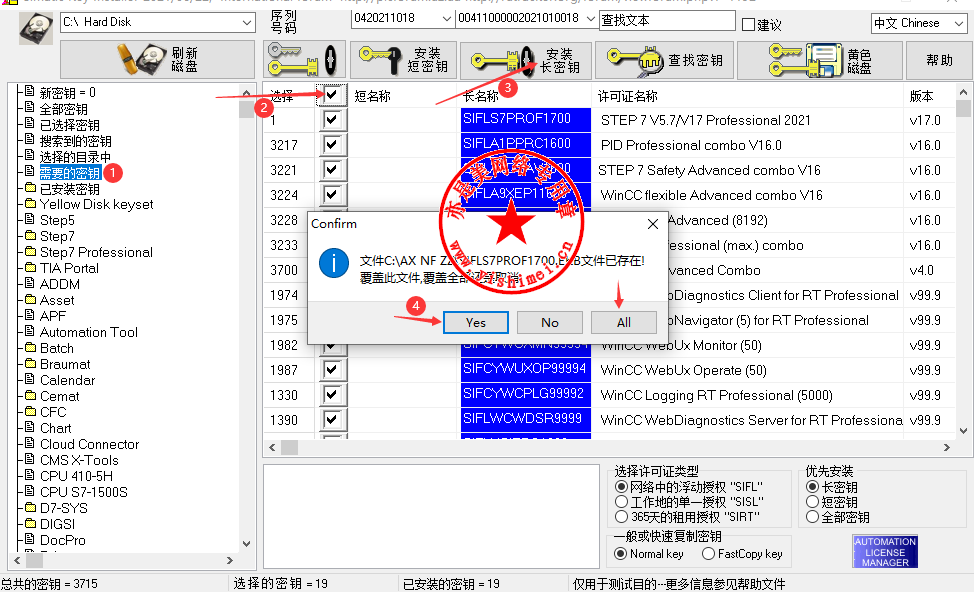Open the Yellow Disk keyset folder
The width and height of the screenshot is (974, 592).
(x=96, y=204)
